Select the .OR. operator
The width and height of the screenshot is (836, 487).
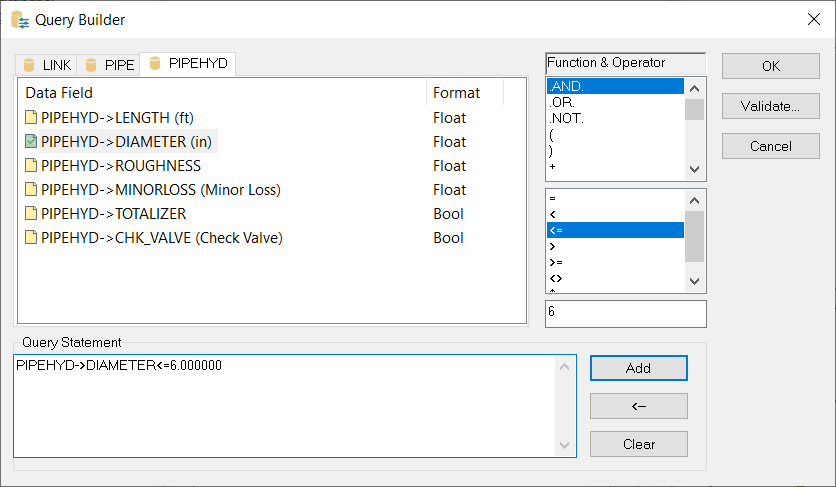pos(560,102)
